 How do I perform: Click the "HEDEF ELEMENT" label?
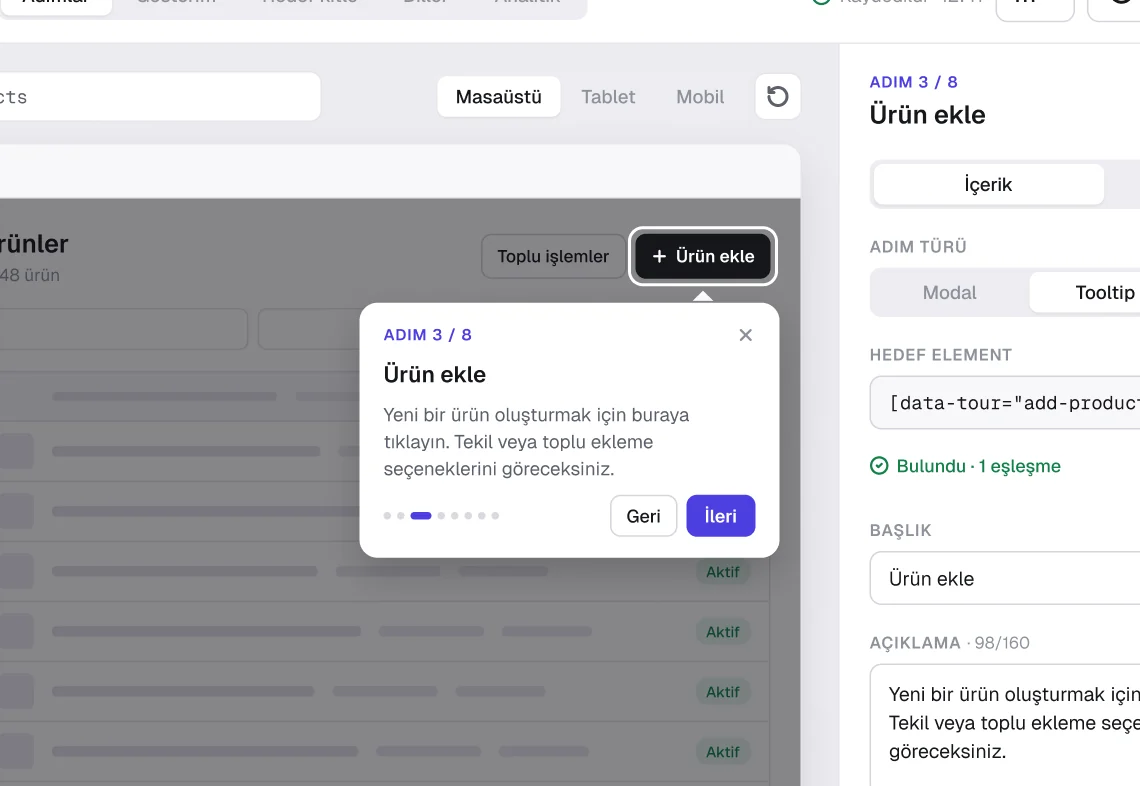point(941,355)
